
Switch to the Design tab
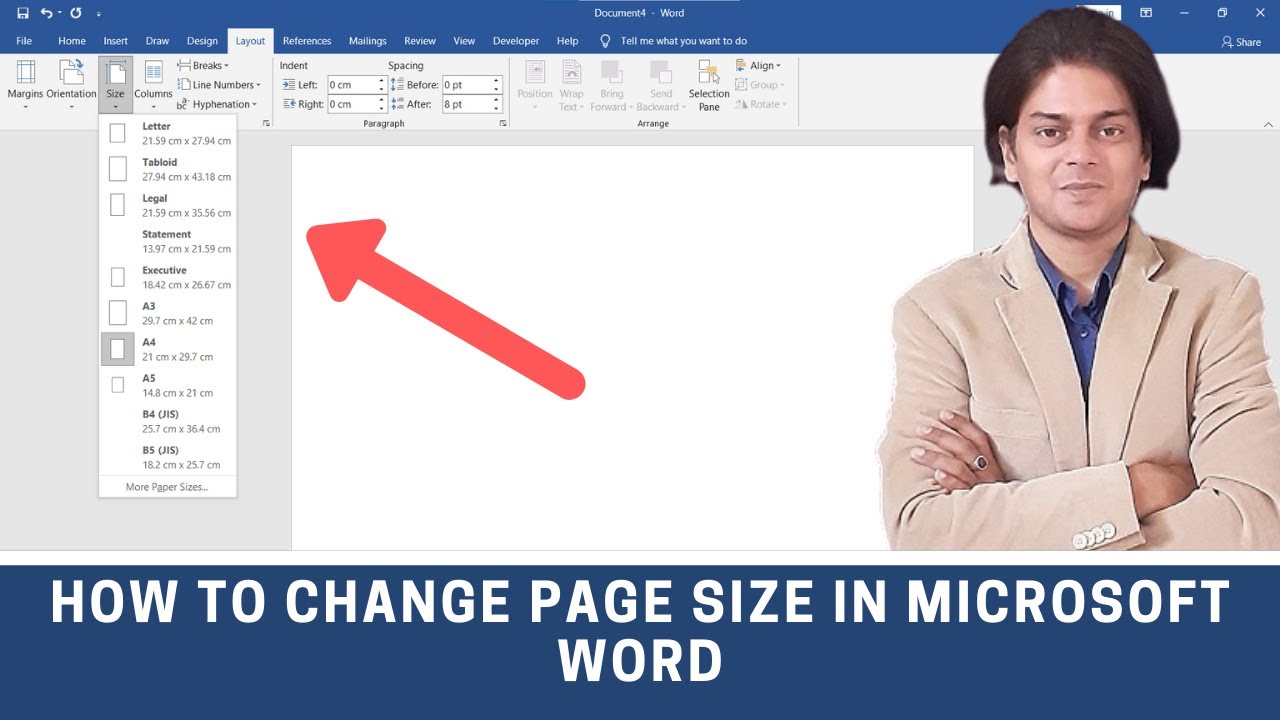pyautogui.click(x=202, y=41)
